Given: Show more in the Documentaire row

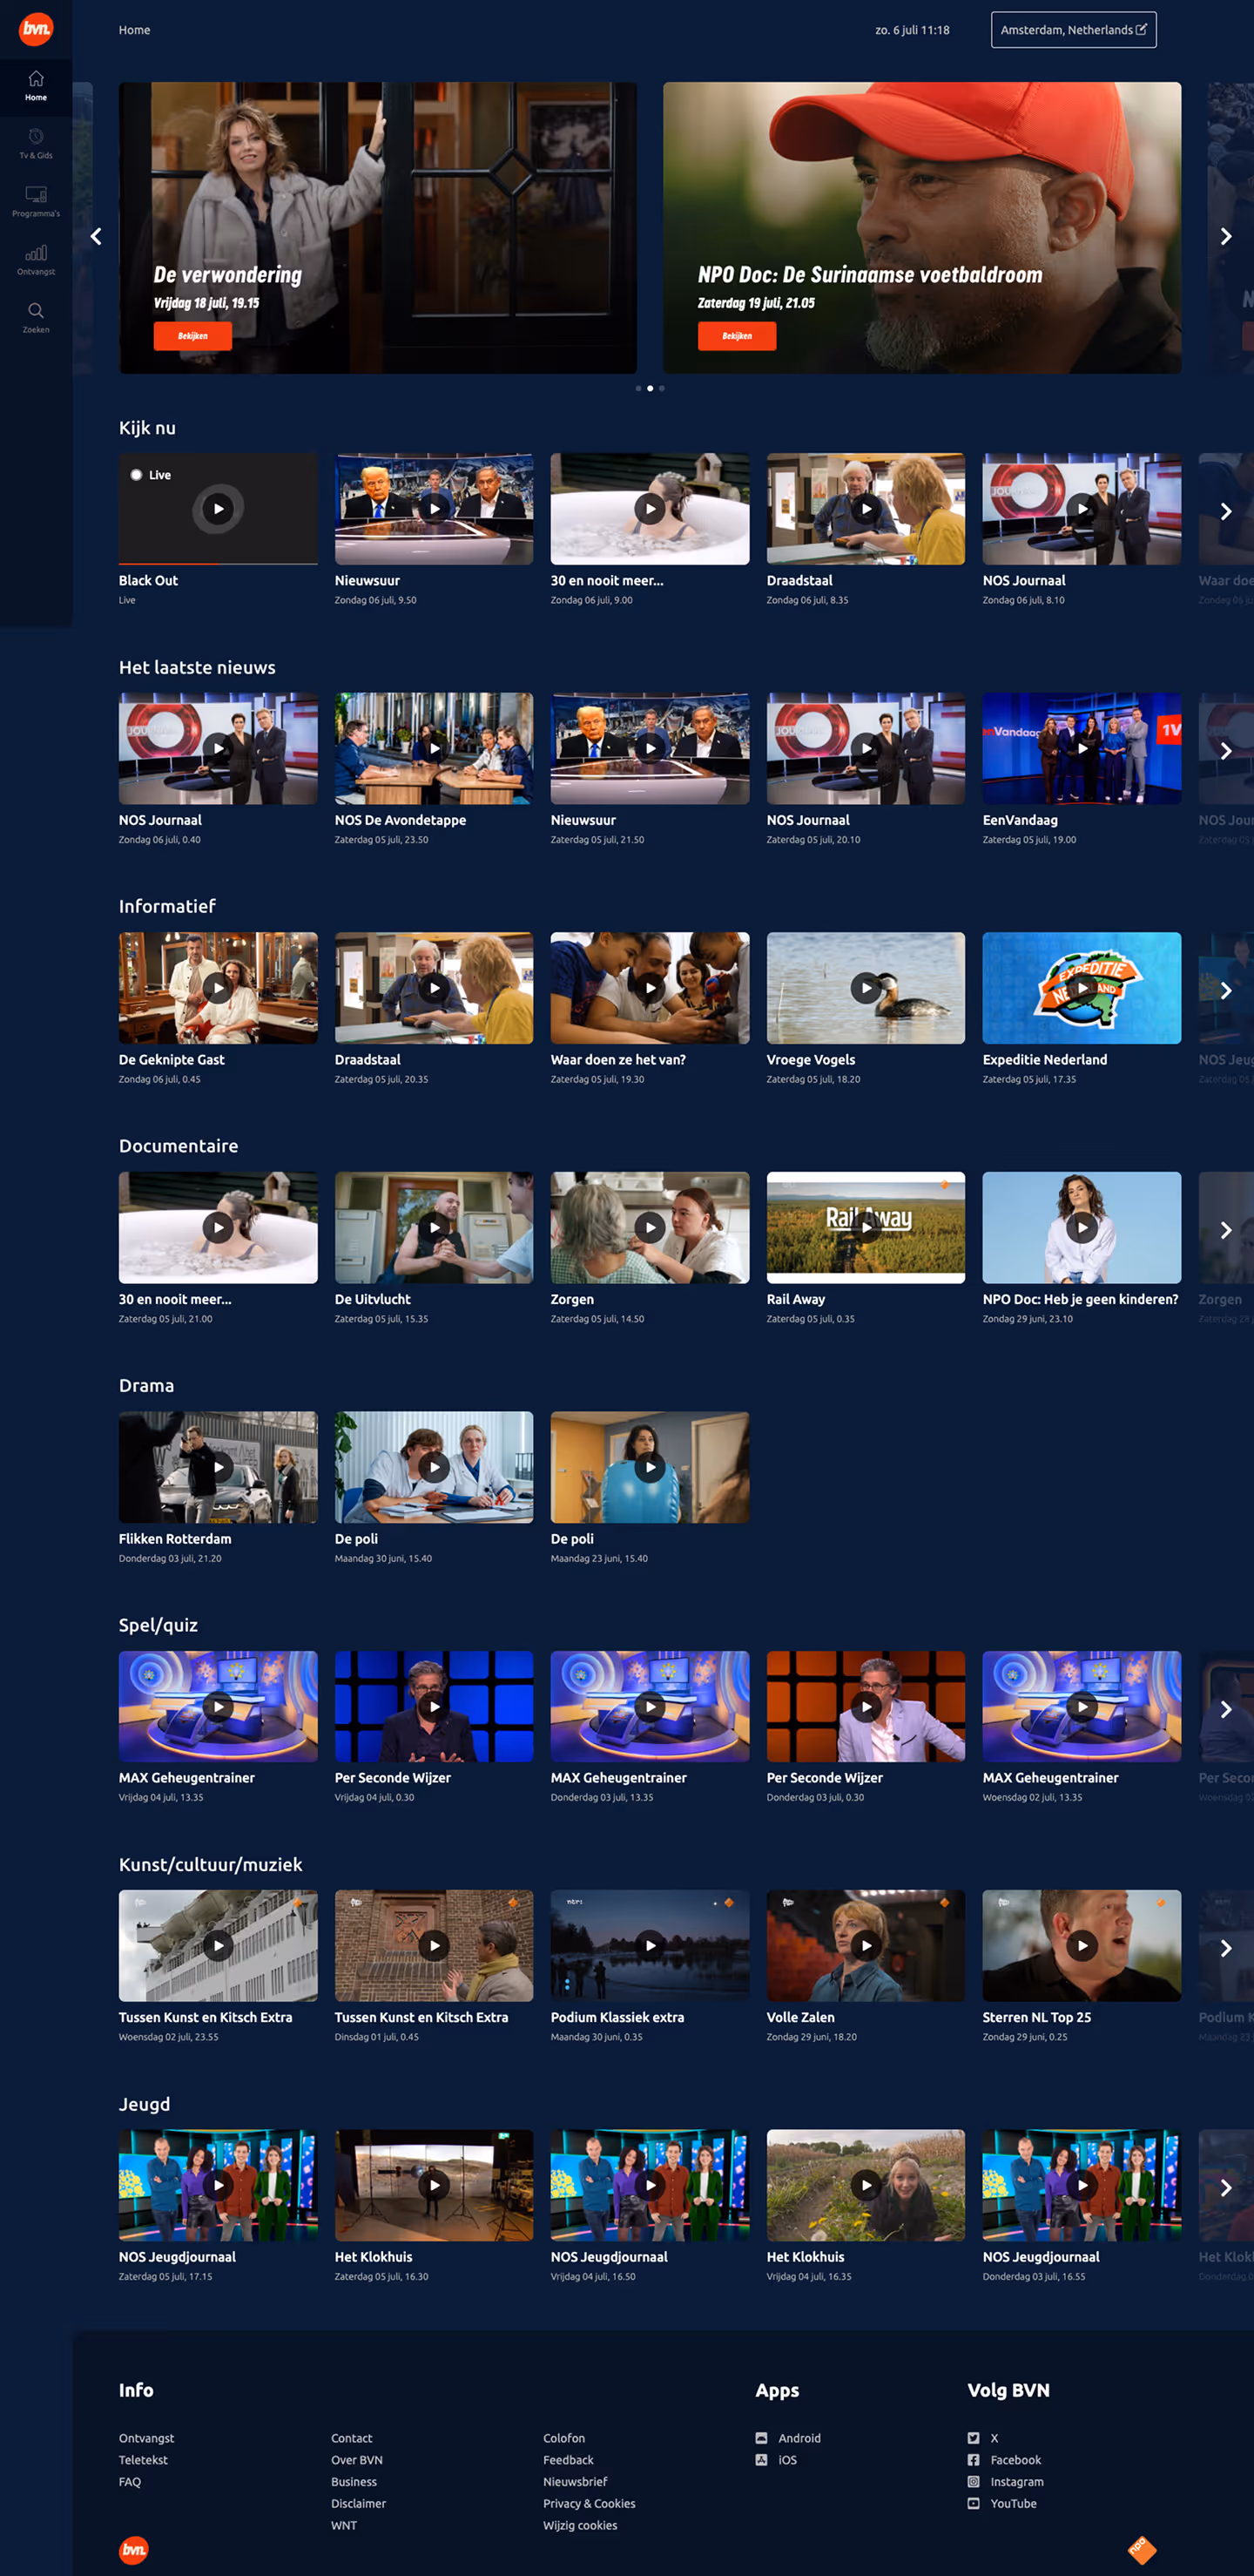Looking at the screenshot, I should (1225, 1230).
